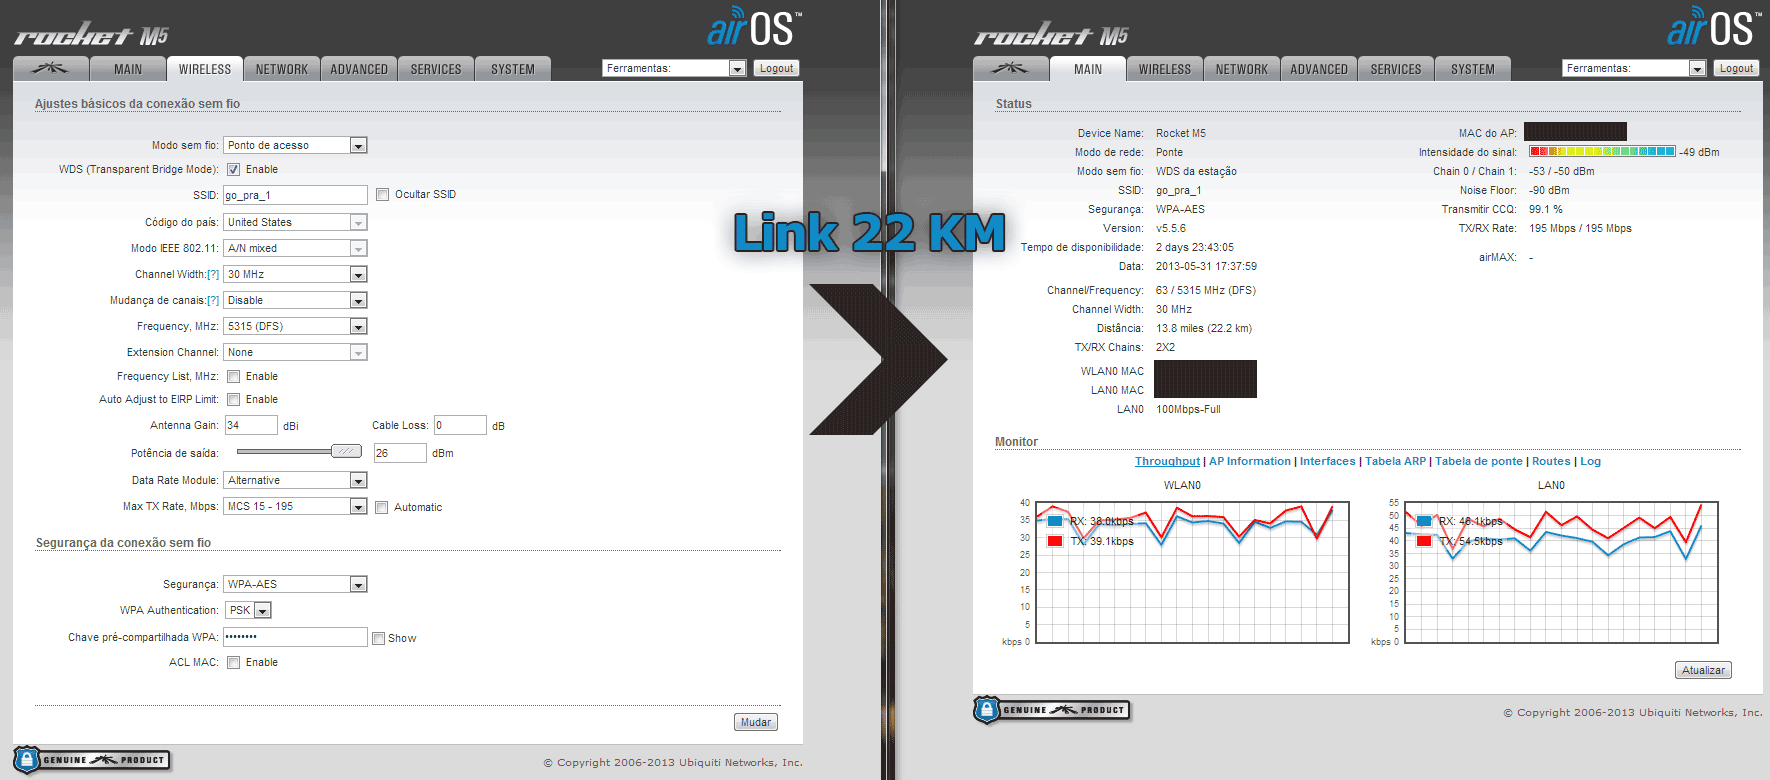Open the Extension Channel dropdown
The width and height of the screenshot is (1770, 780).
click(295, 352)
